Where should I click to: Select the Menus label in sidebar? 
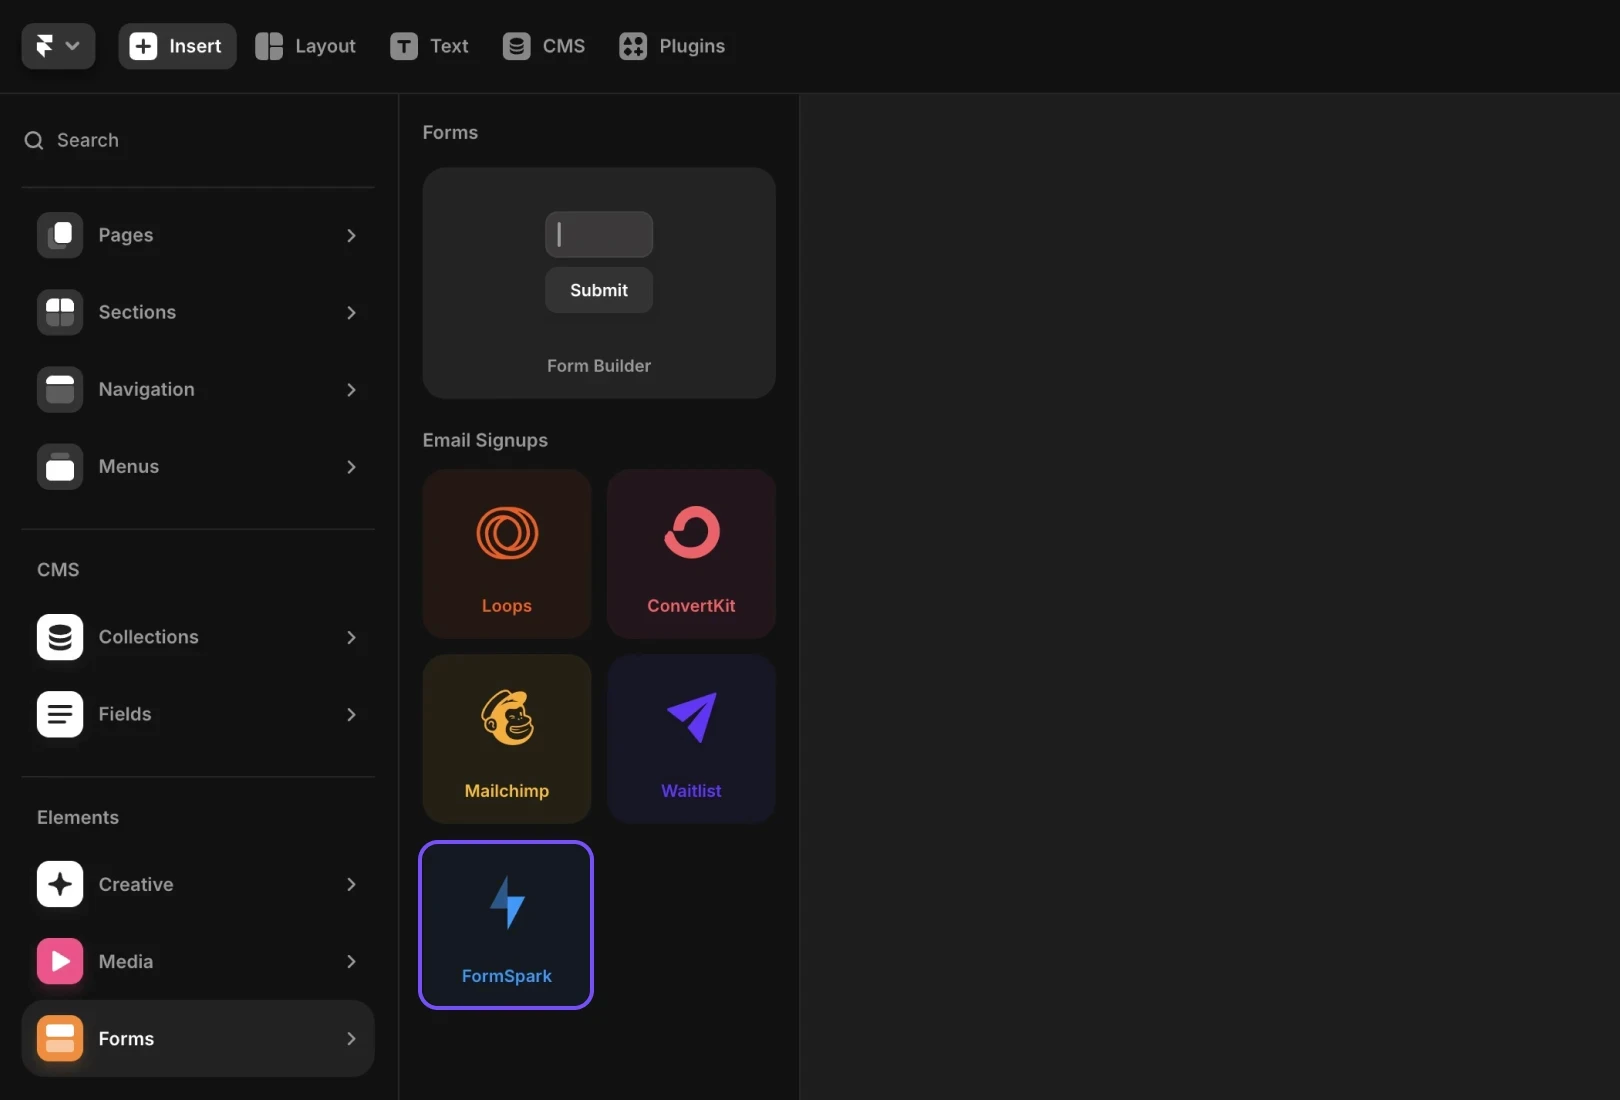[x=129, y=466]
